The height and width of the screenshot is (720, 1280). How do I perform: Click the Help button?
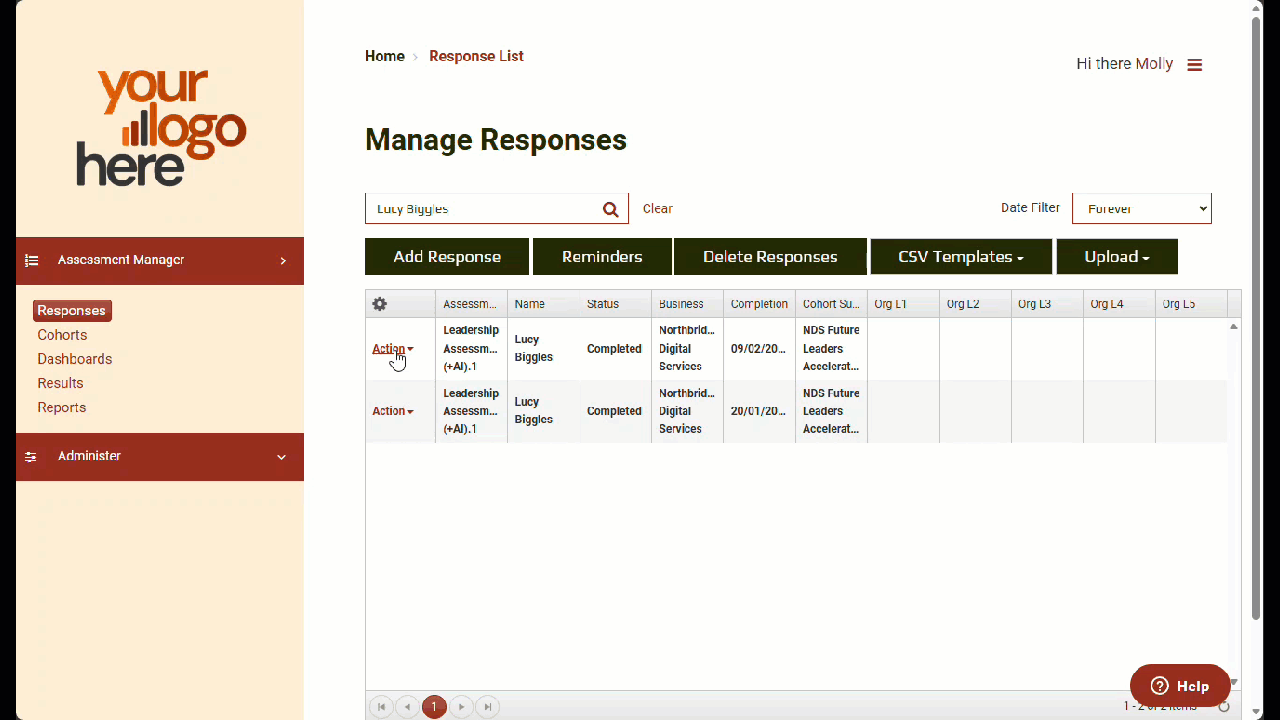click(1179, 686)
